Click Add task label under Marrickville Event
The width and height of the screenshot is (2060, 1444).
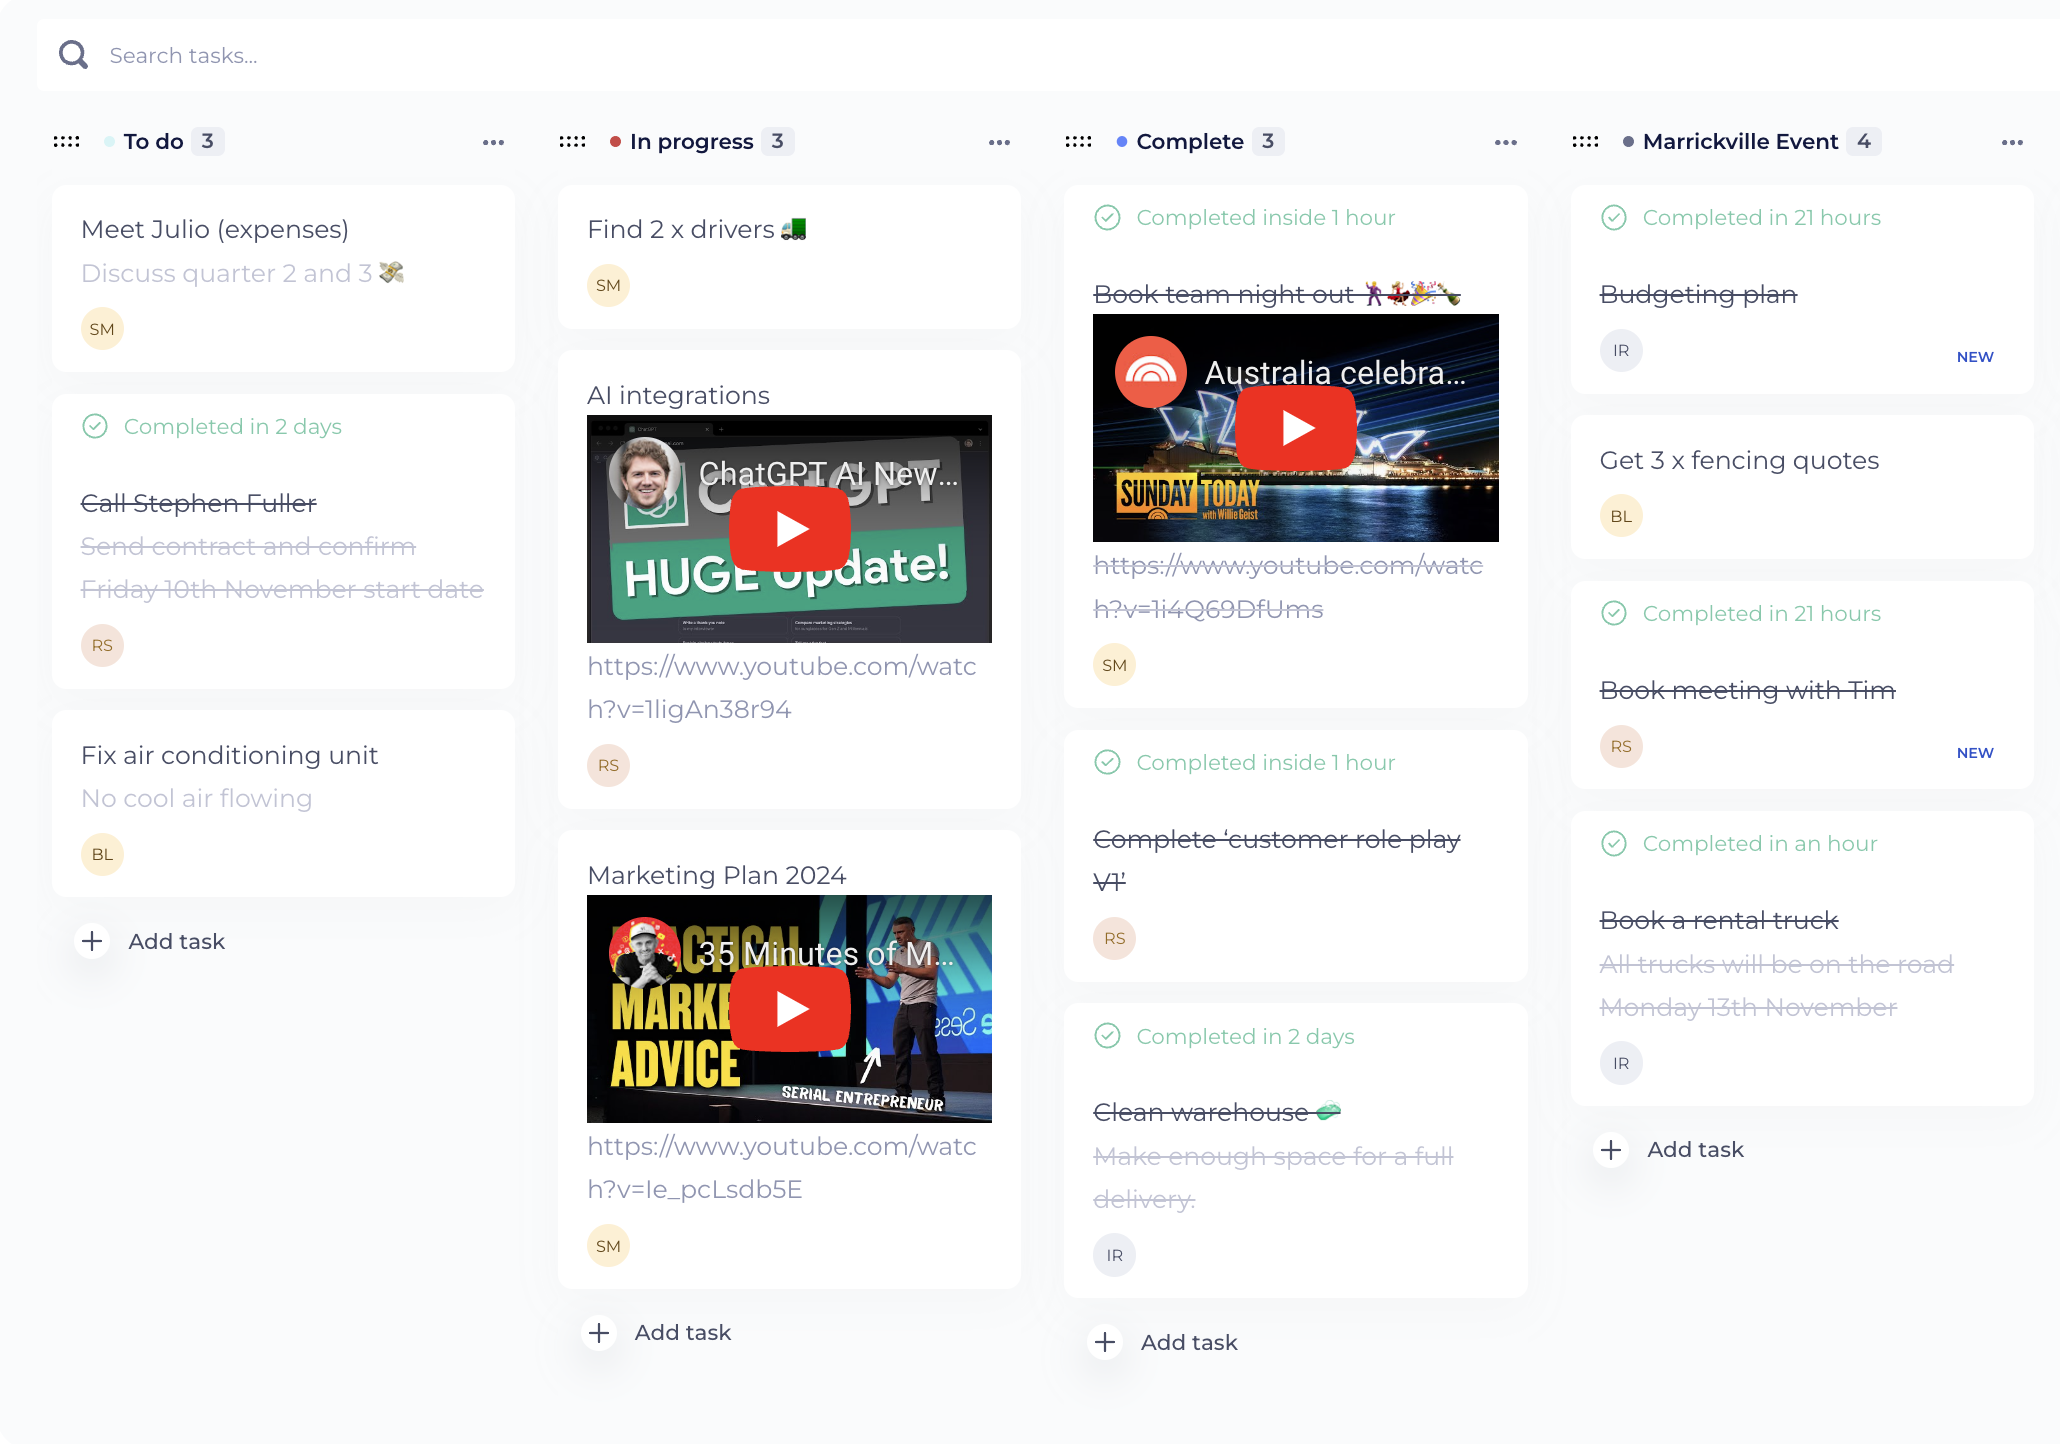1695,1149
